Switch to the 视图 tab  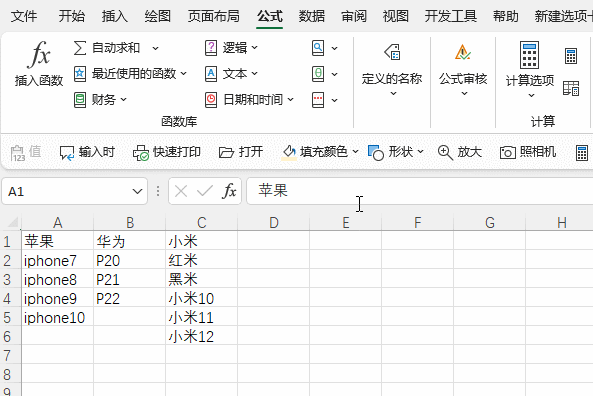pos(396,16)
